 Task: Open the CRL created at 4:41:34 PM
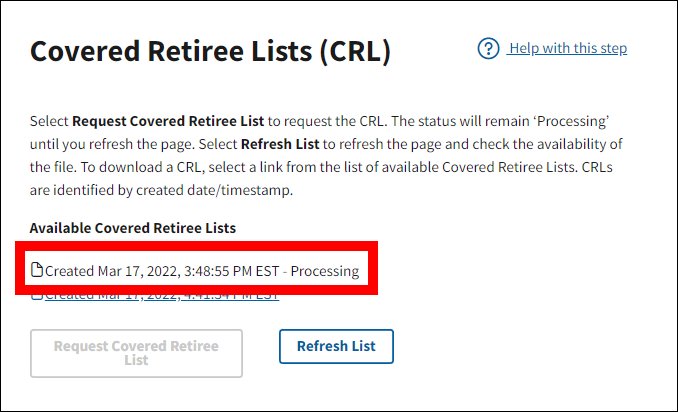(161, 296)
